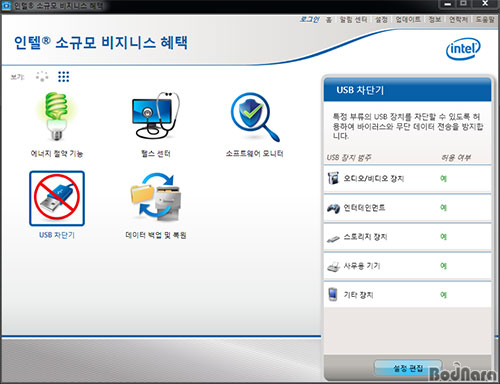This screenshot has width=500, height=384.
Task: Click 예 value for 스토리지 장치
Action: [443, 237]
